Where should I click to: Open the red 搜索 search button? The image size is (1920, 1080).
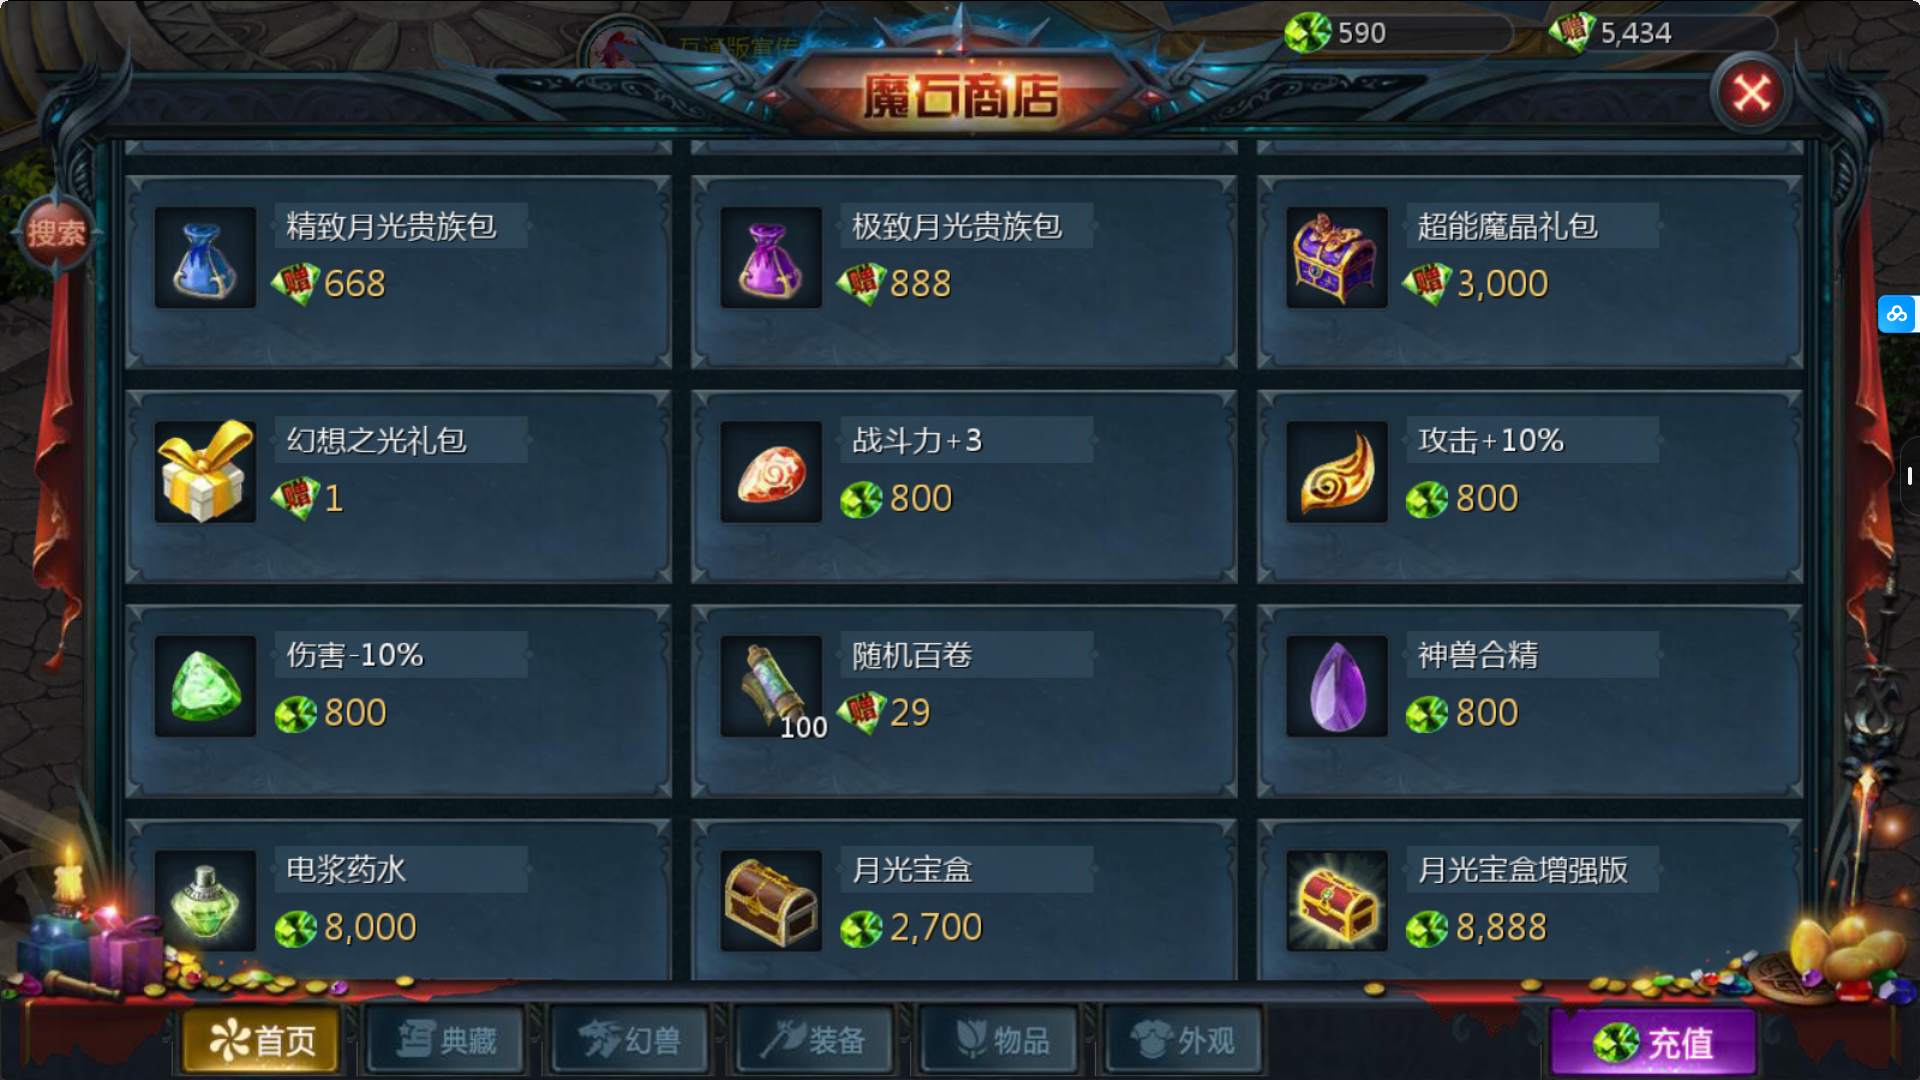pos(56,233)
